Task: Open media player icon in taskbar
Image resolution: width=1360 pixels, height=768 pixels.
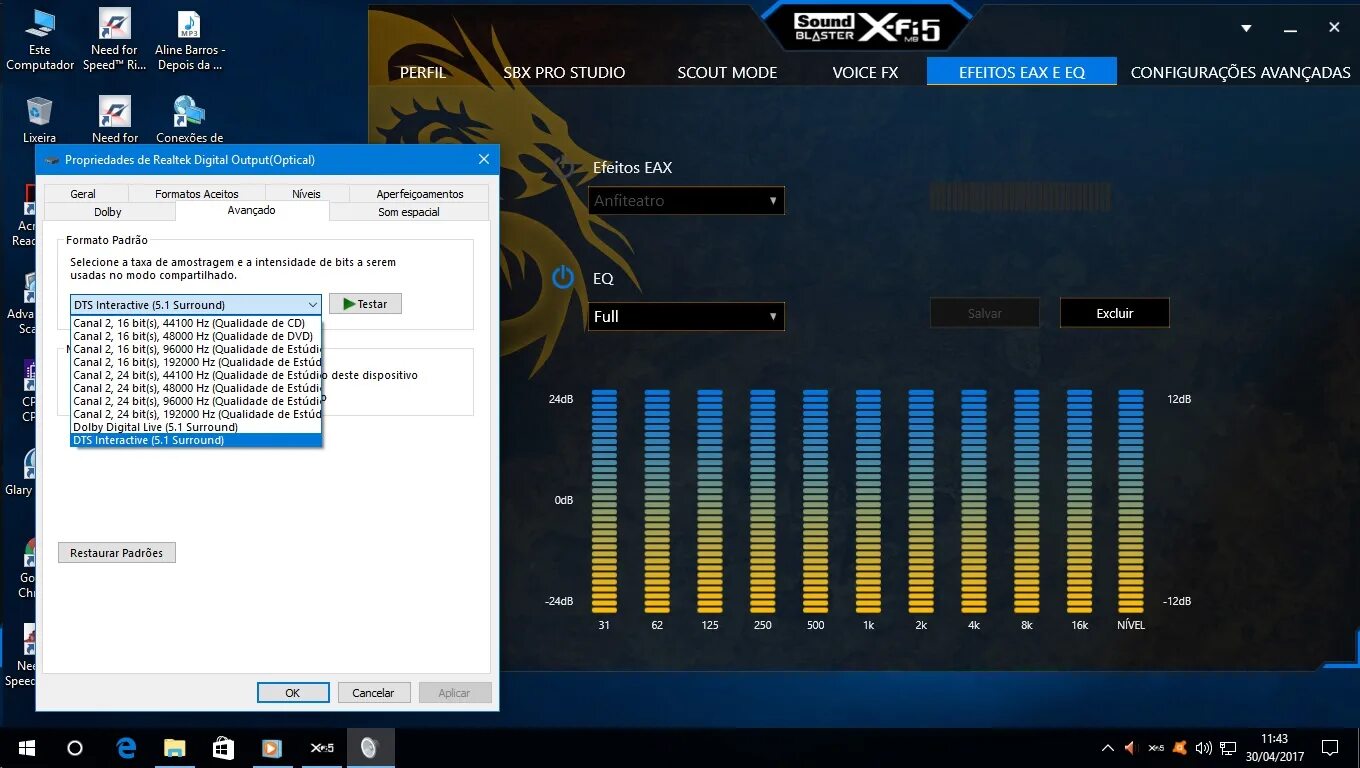Action: coord(271,748)
